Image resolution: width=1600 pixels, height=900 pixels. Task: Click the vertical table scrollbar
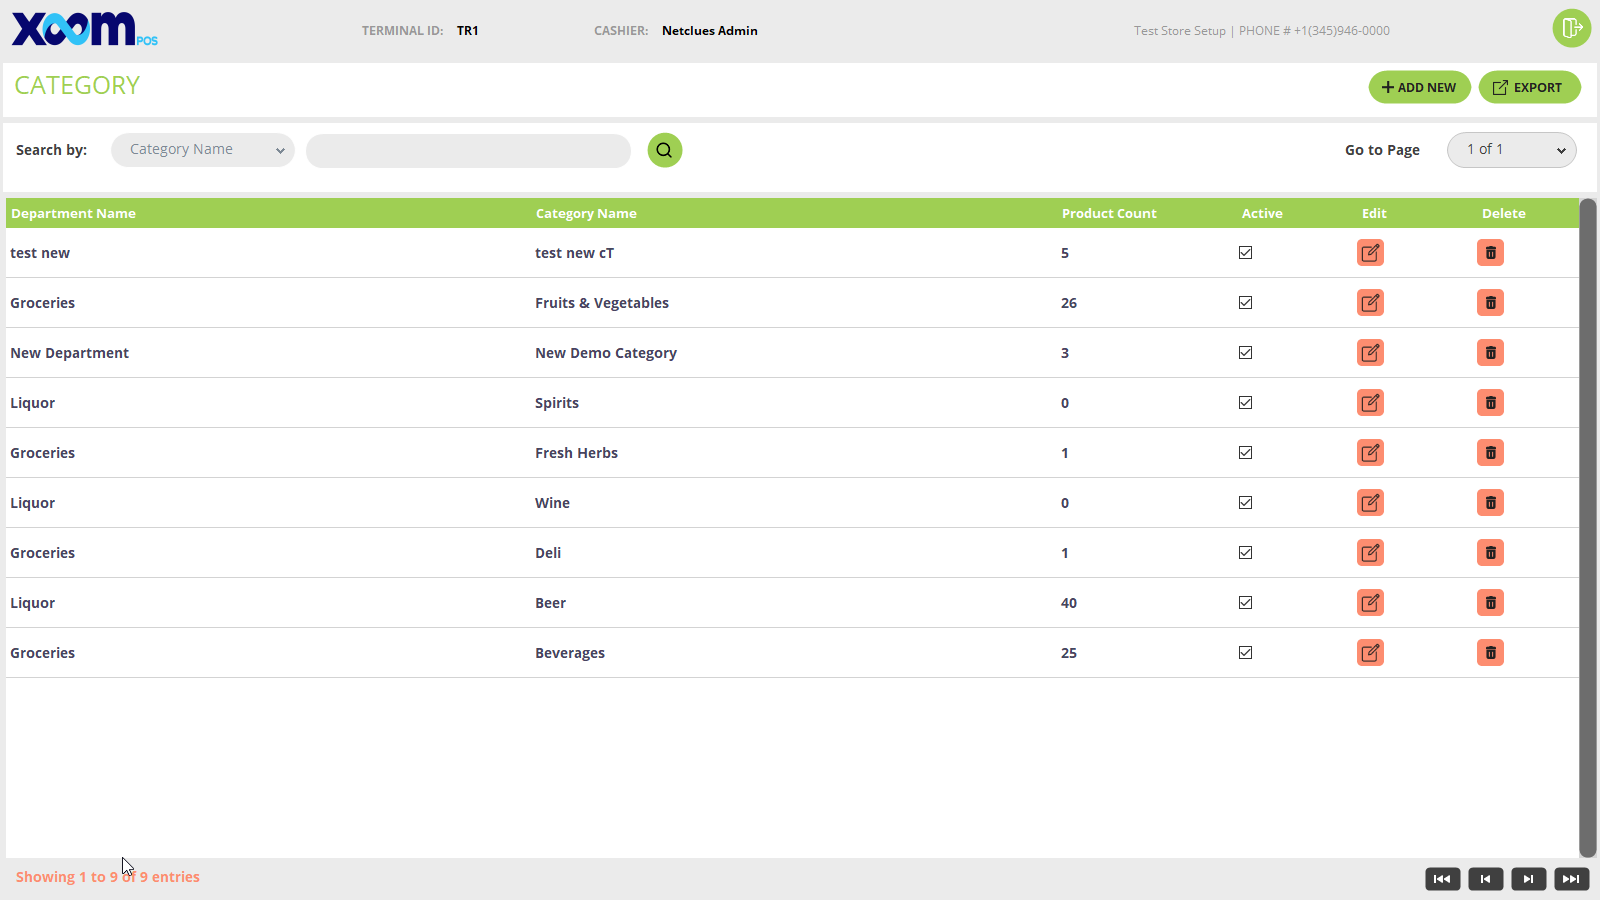click(1587, 527)
